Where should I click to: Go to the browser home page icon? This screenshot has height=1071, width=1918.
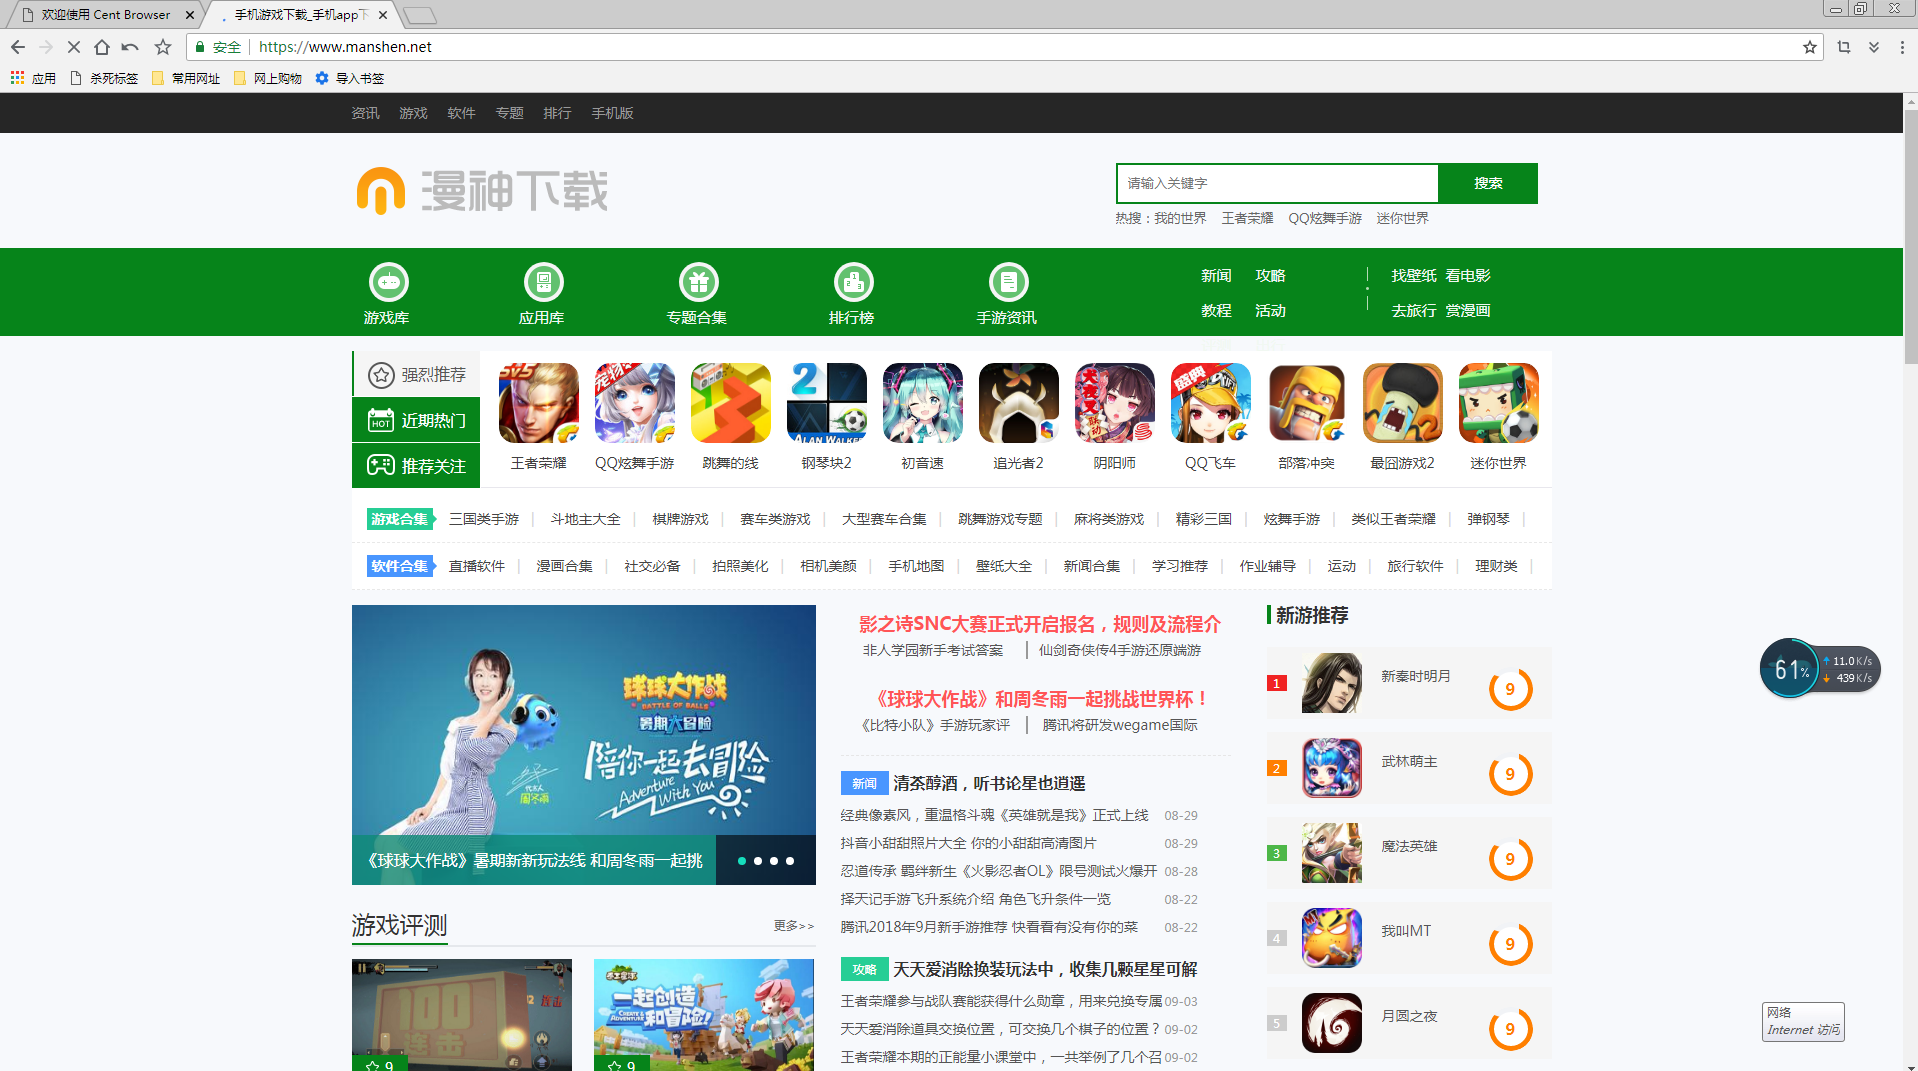pos(101,47)
